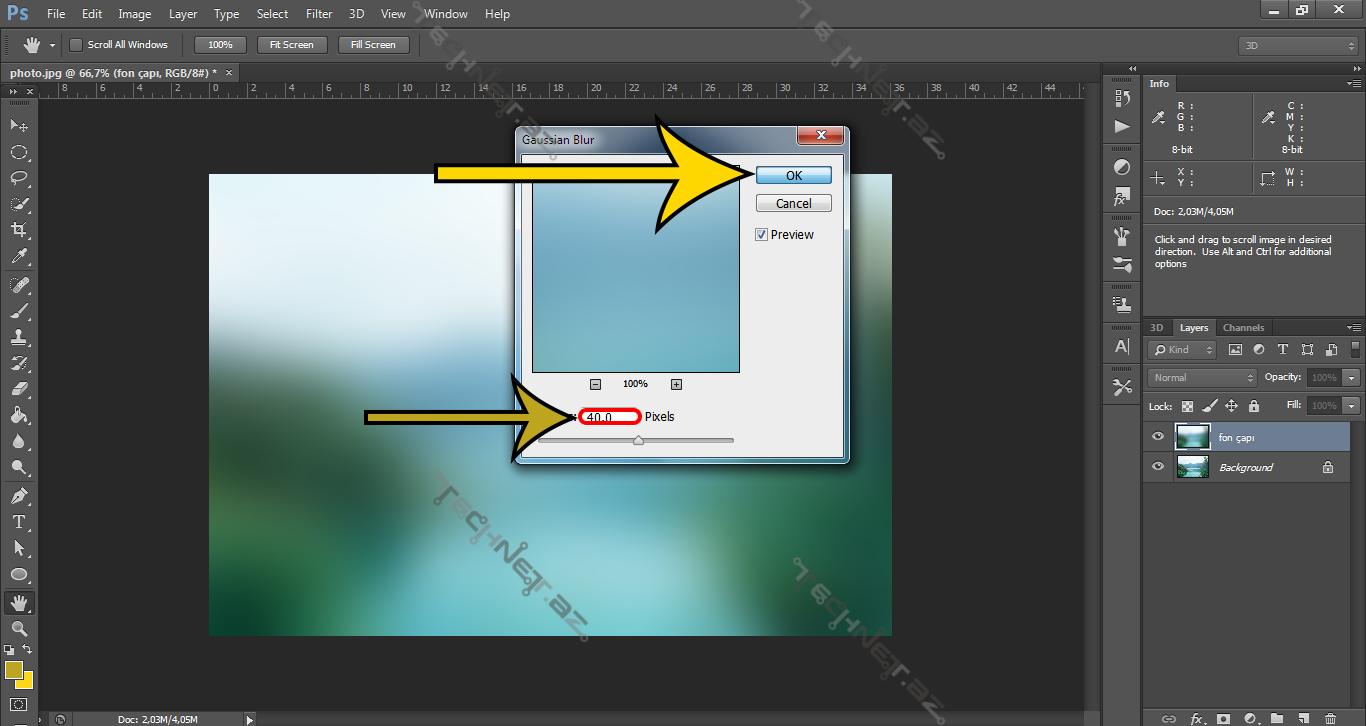Open the Filter menu
Viewport: 1366px width, 726px height.
(x=319, y=14)
